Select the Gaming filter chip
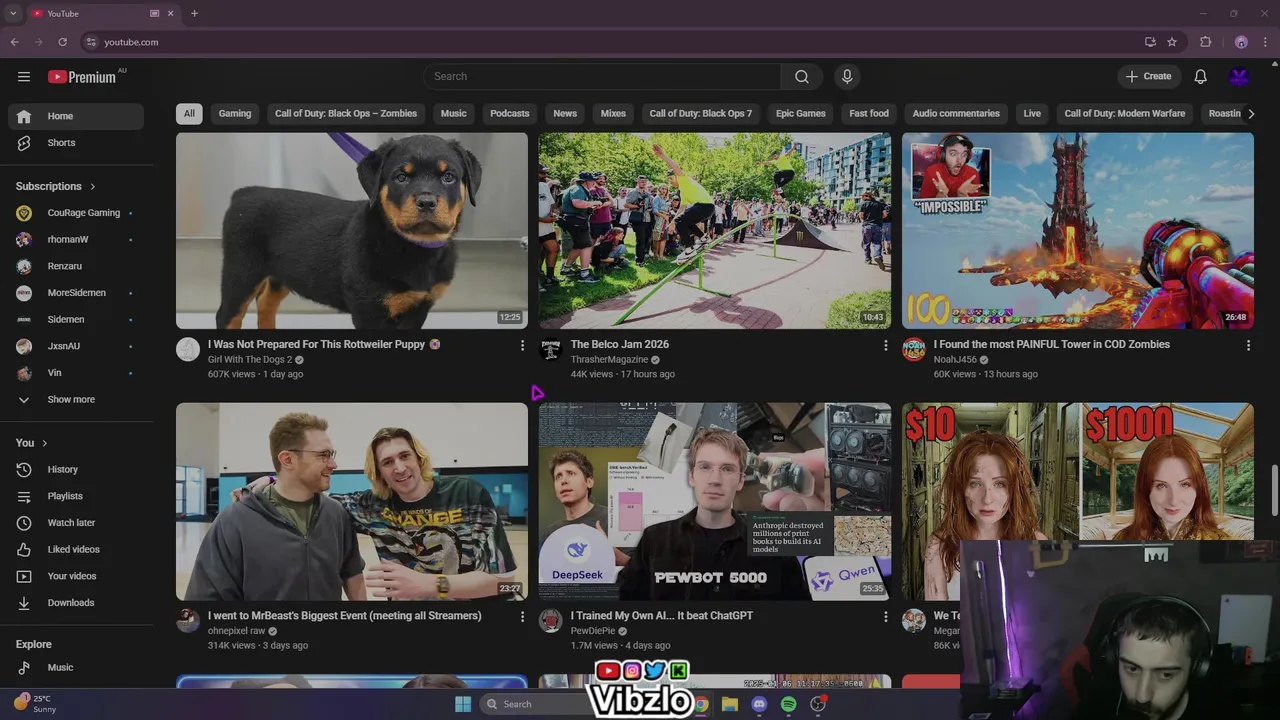The image size is (1280, 720). (x=235, y=114)
